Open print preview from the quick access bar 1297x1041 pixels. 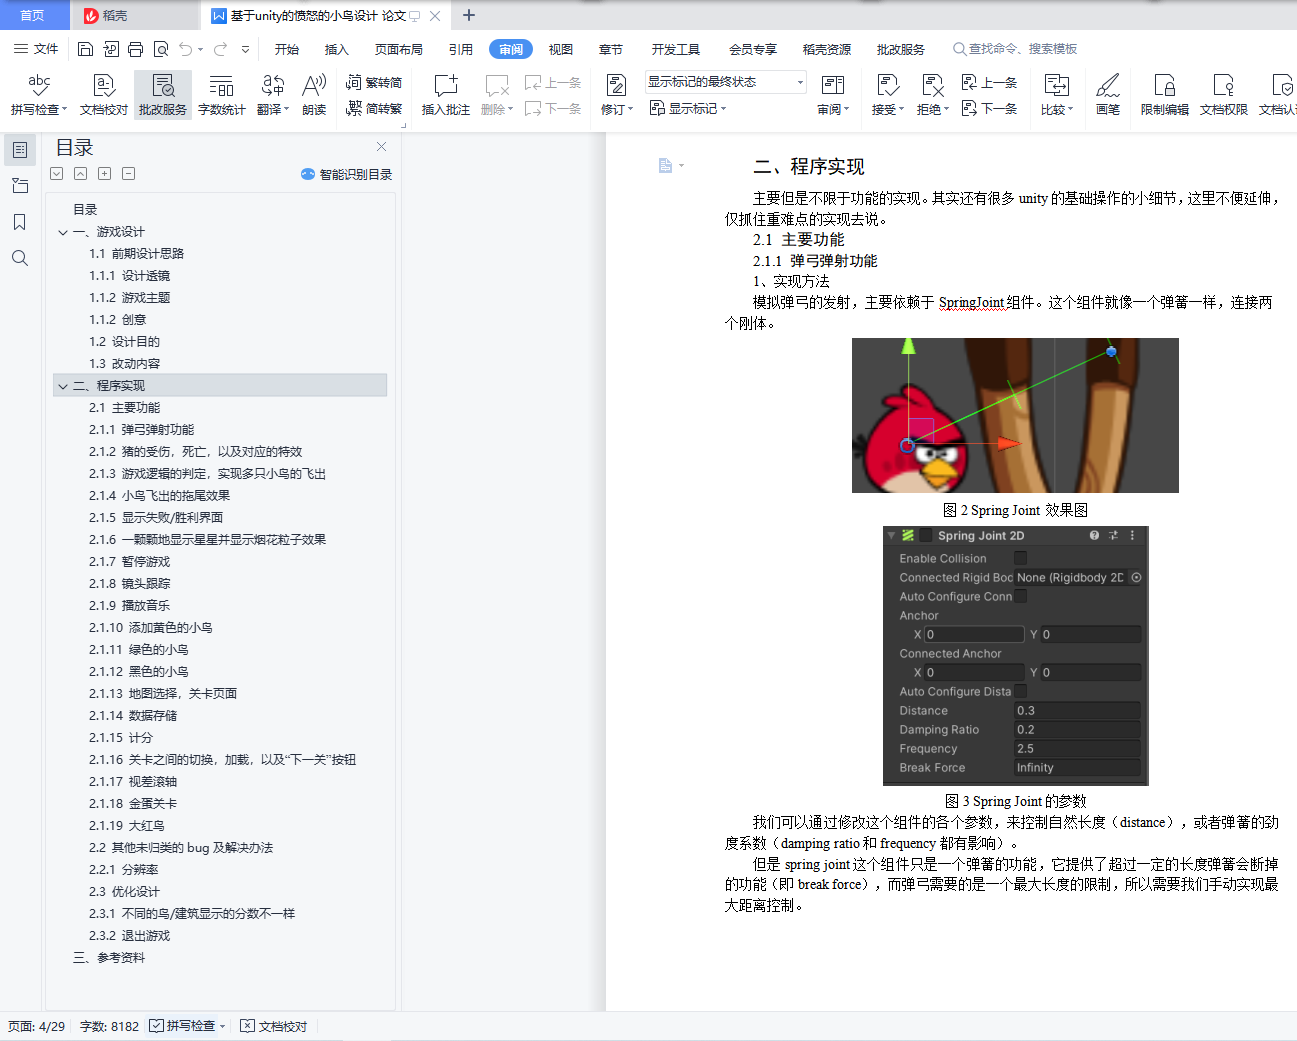[x=160, y=49]
